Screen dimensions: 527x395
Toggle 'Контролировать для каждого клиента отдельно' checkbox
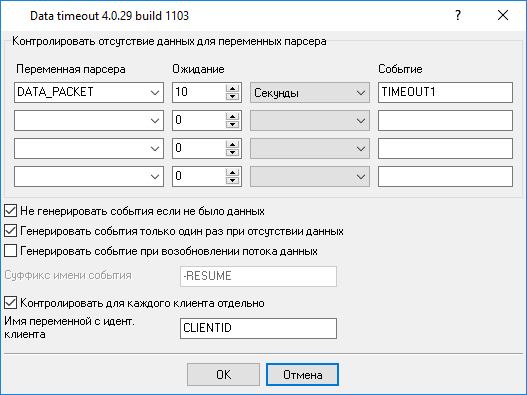point(10,303)
